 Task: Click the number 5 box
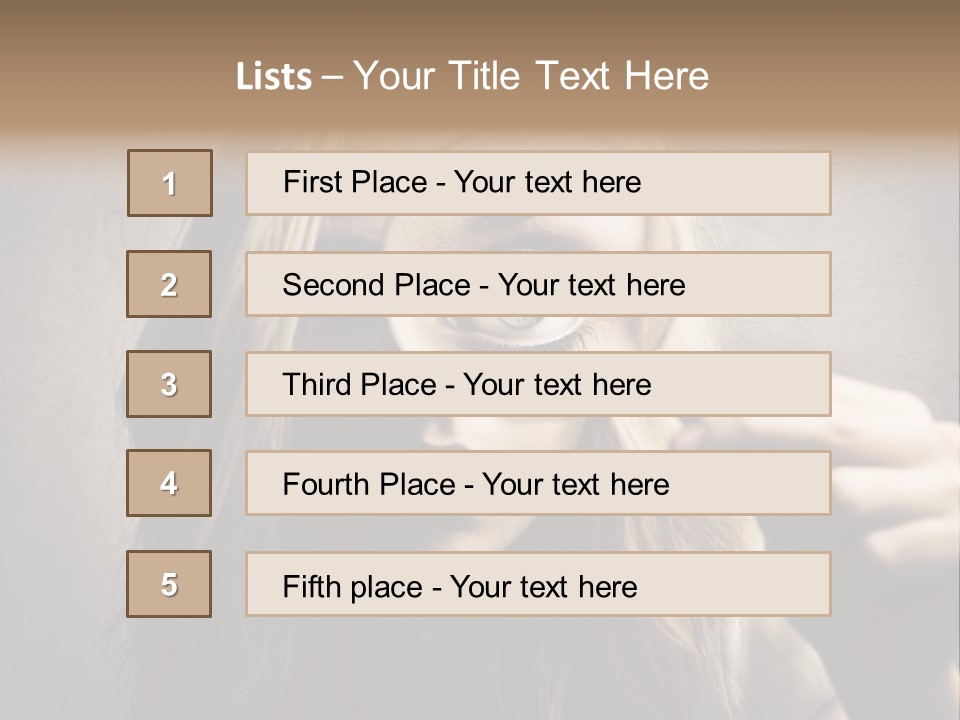[169, 584]
